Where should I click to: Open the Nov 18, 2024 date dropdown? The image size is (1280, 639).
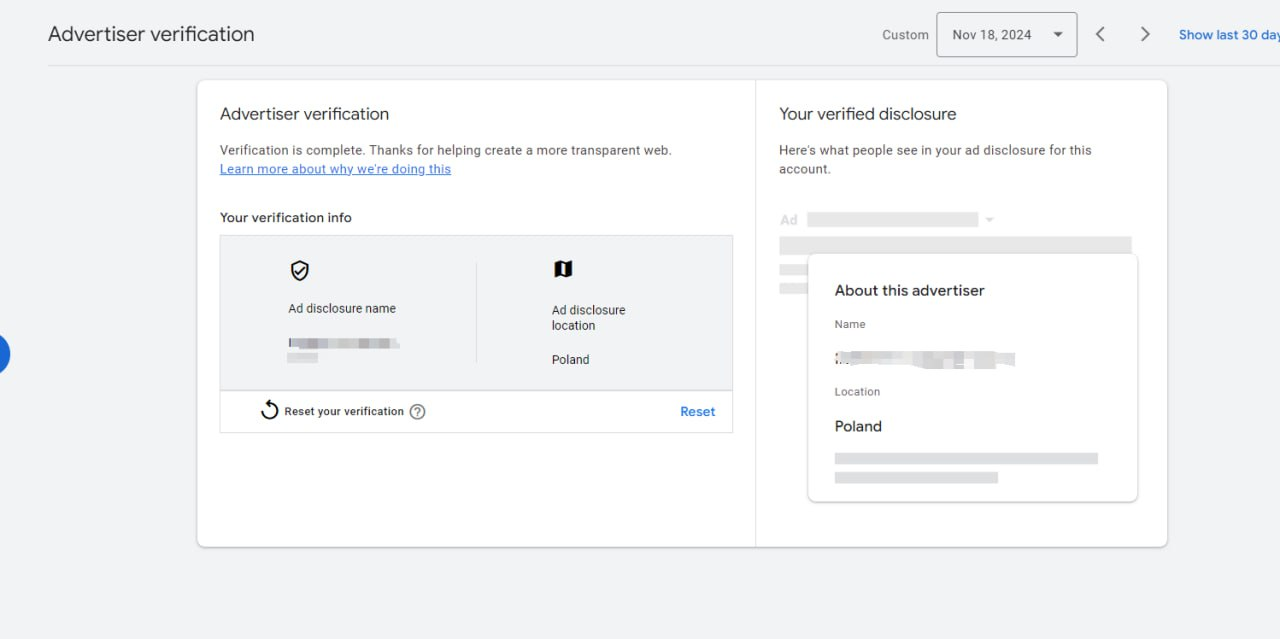(x=1006, y=34)
